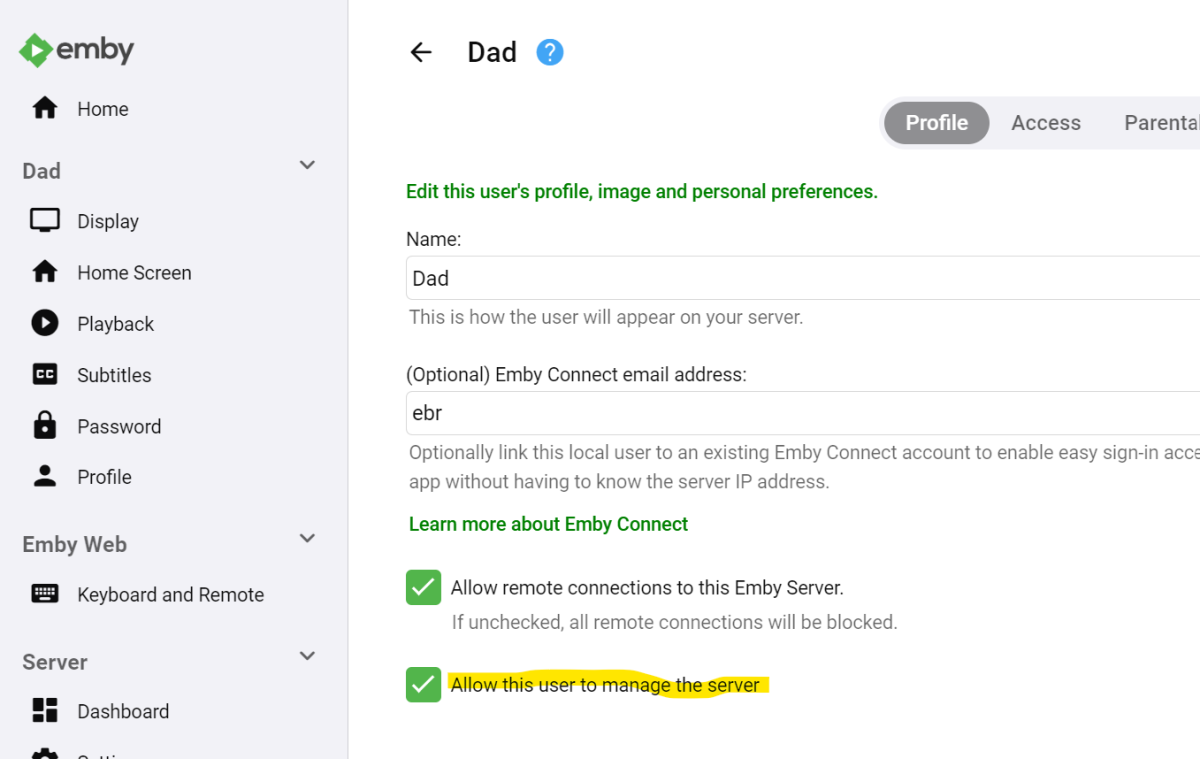The width and height of the screenshot is (1200, 759).
Task: Click the Dashboard grid icon
Action: coord(45,711)
